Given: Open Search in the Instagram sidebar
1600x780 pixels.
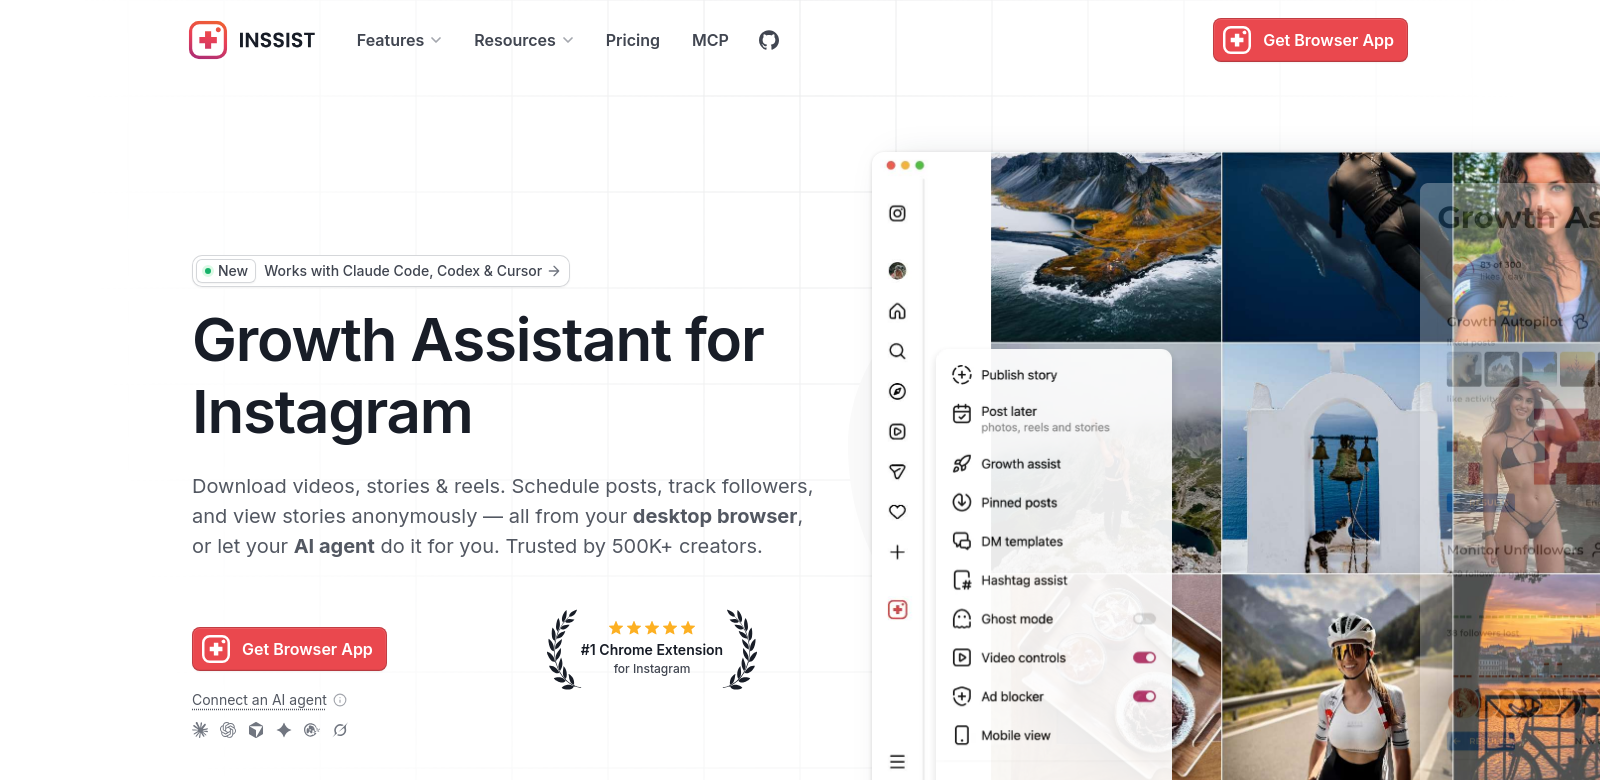Looking at the screenshot, I should click(897, 351).
